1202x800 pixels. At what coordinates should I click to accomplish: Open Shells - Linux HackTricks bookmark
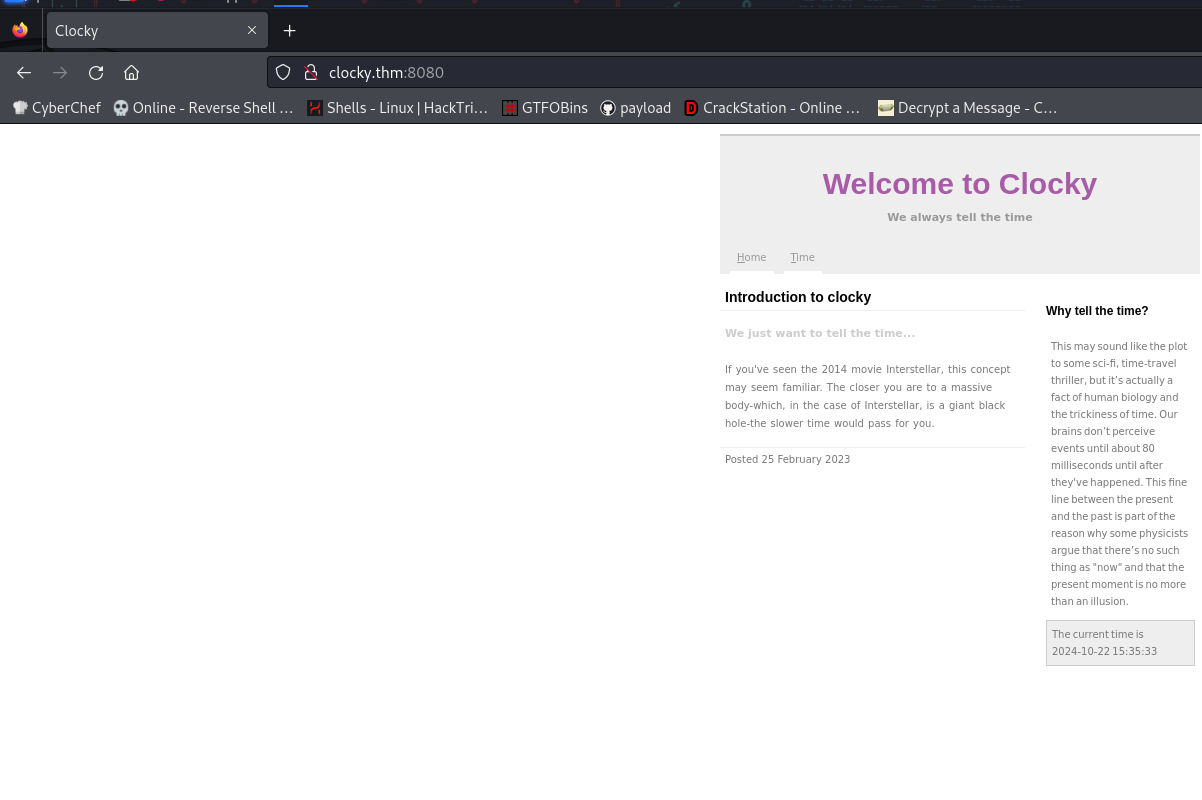click(x=397, y=108)
